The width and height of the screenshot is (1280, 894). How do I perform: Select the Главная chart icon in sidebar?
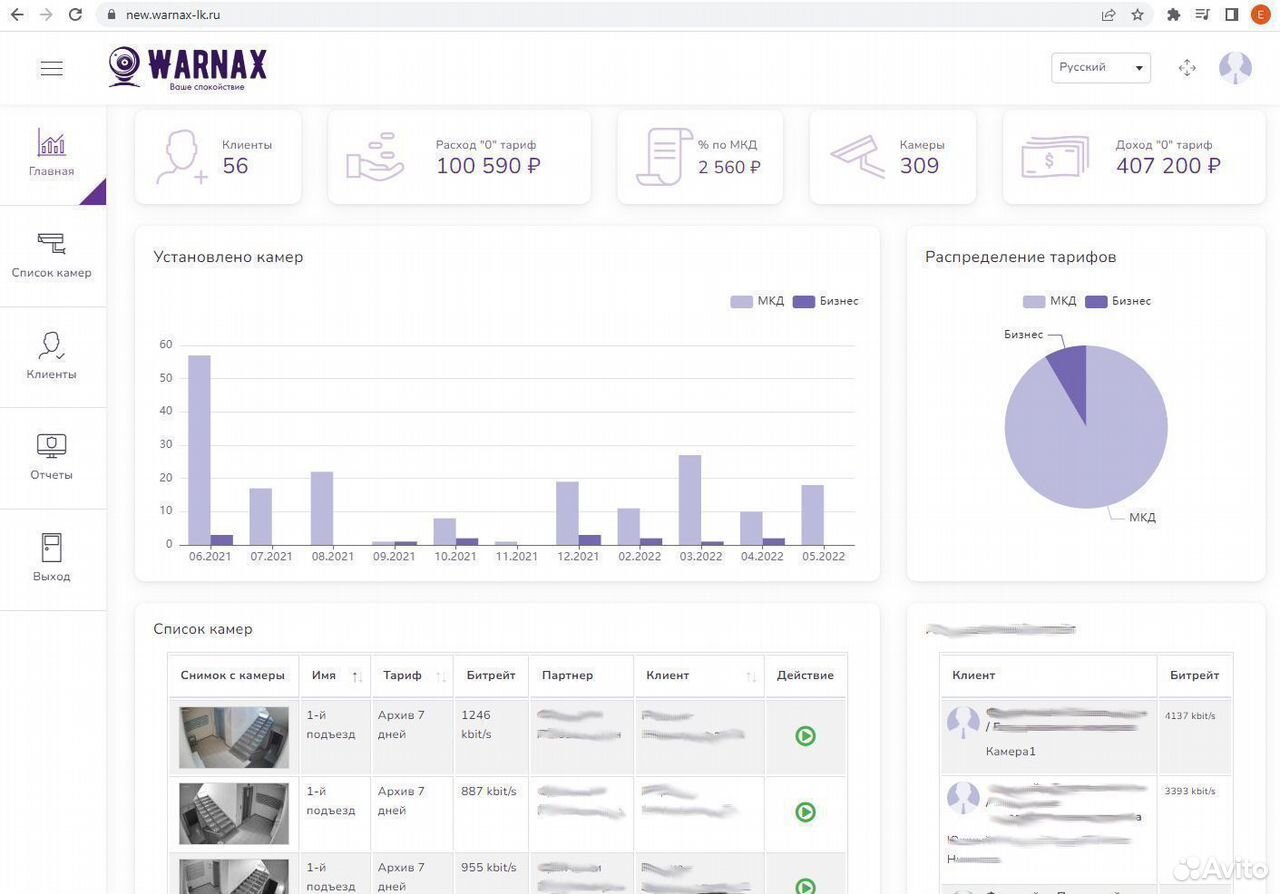[x=52, y=143]
